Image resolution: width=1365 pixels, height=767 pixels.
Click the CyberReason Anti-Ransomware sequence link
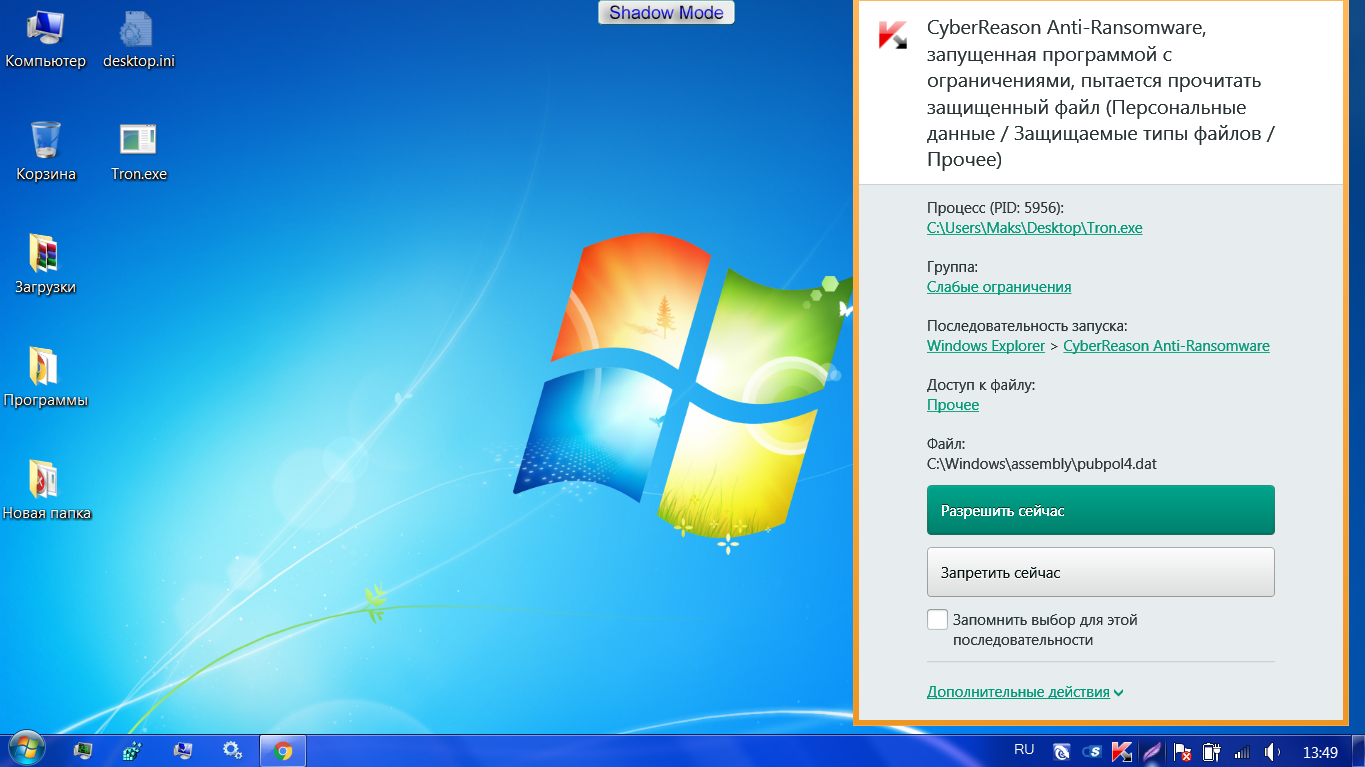[1166, 346]
